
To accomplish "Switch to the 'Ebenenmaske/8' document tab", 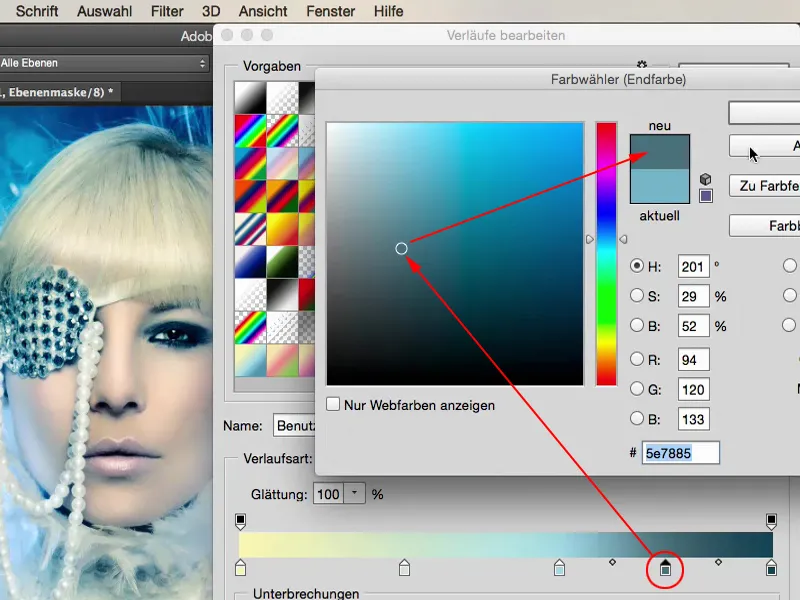I will [x=60, y=92].
